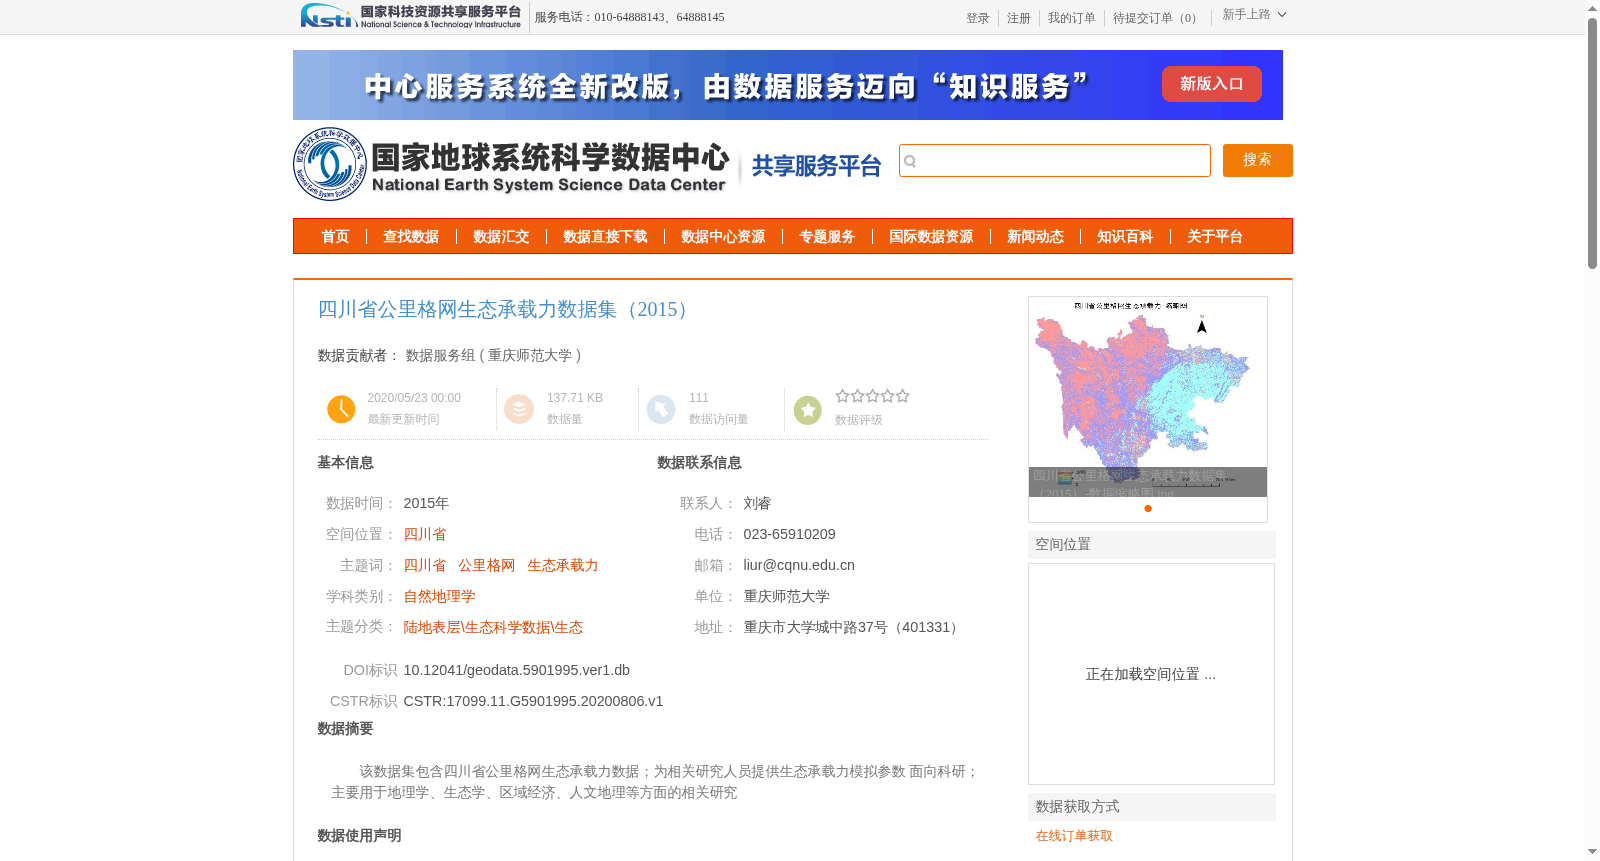Click the 数据获取方式 section header
Viewport: 1600px width, 861px height.
point(1152,807)
